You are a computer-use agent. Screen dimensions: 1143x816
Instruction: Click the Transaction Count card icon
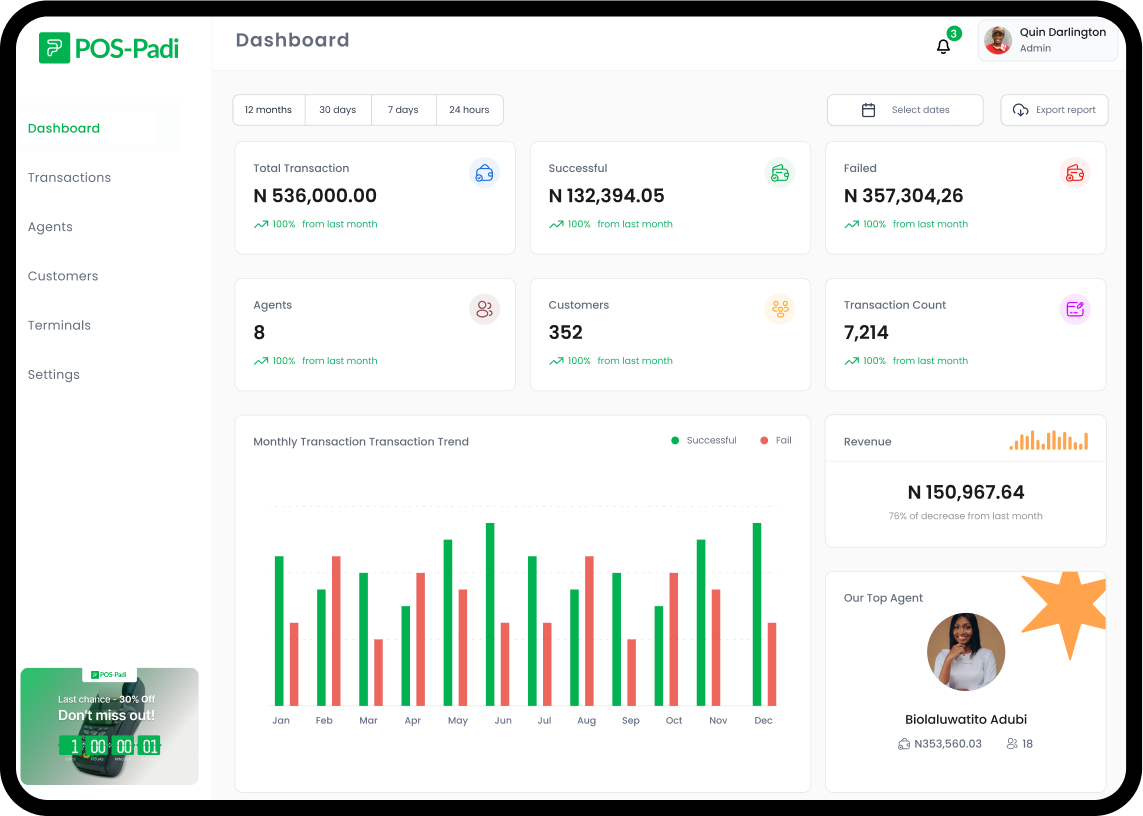pyautogui.click(x=1075, y=309)
